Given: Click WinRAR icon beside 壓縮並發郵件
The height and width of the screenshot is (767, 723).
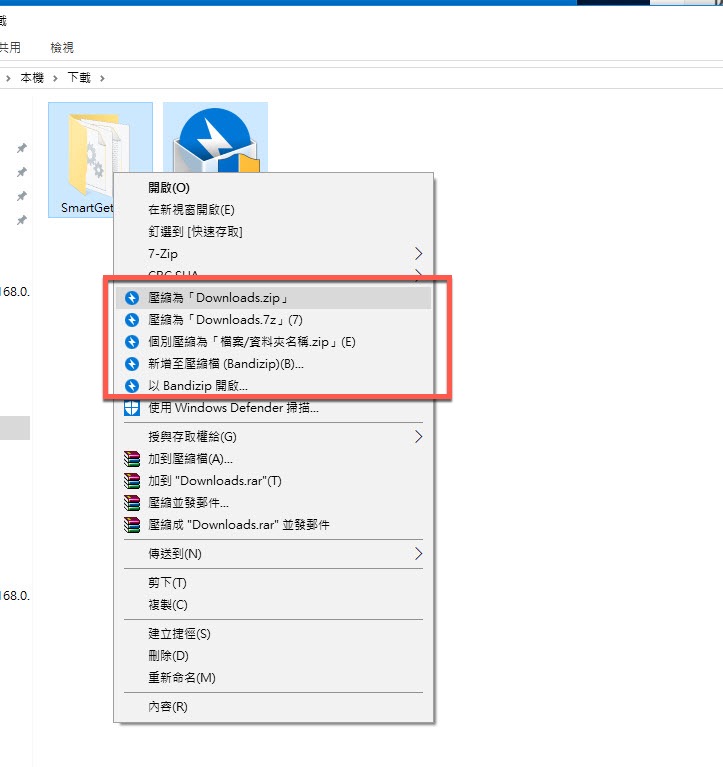Looking at the screenshot, I should pos(132,503).
